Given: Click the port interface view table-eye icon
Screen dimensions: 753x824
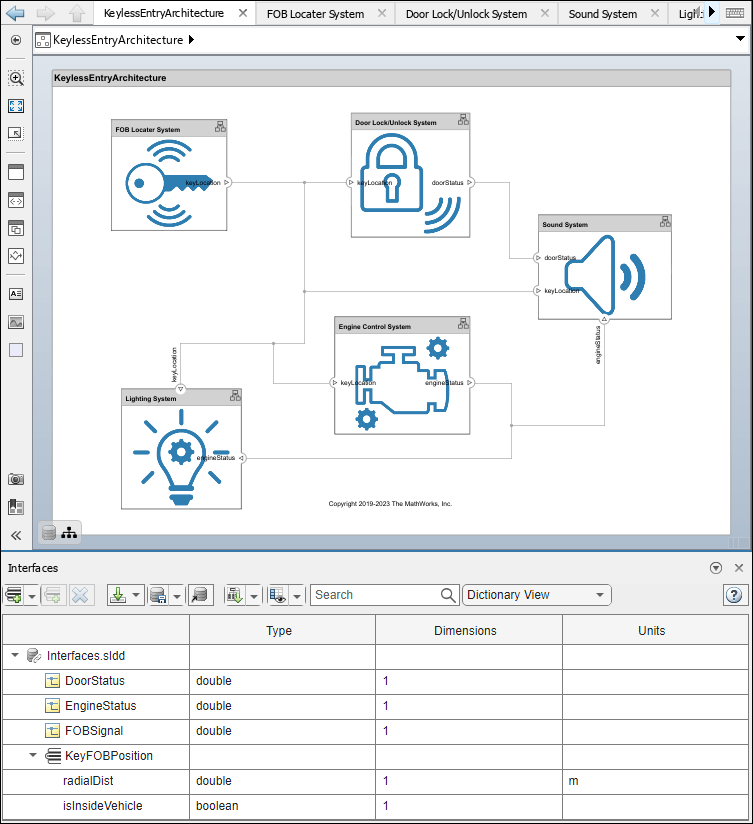Looking at the screenshot, I should point(278,595).
